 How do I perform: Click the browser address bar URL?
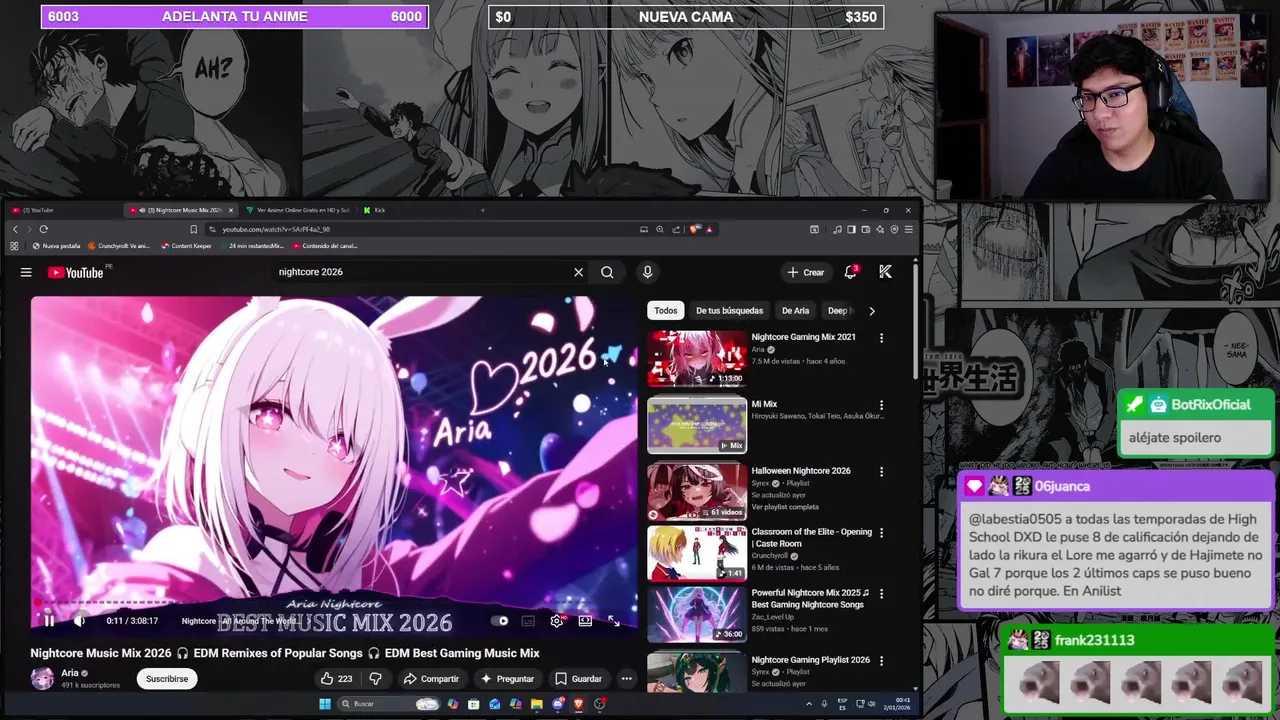tap(276, 229)
